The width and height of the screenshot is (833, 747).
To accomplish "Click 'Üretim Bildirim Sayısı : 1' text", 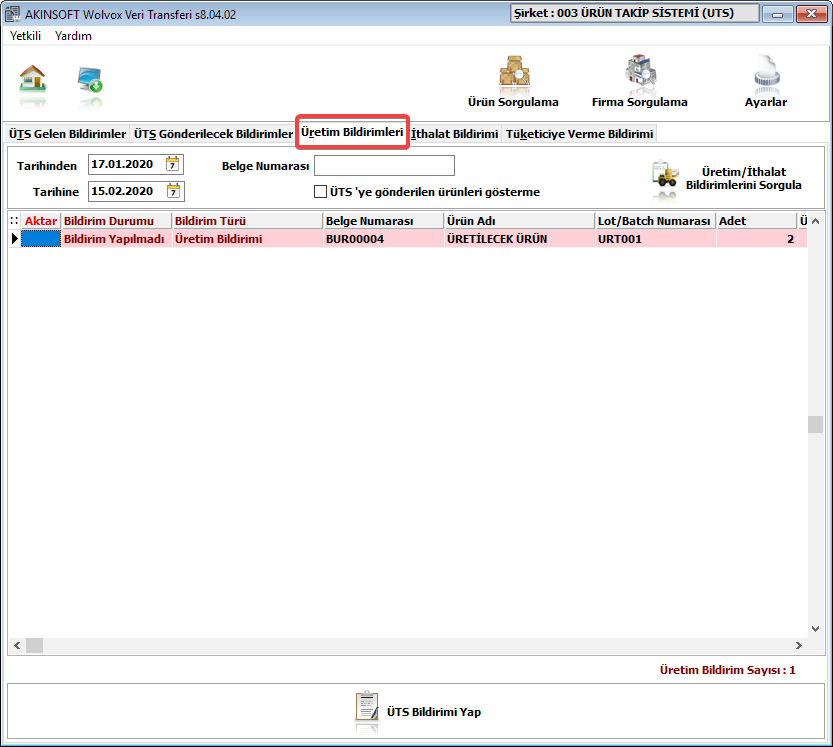I will (727, 670).
